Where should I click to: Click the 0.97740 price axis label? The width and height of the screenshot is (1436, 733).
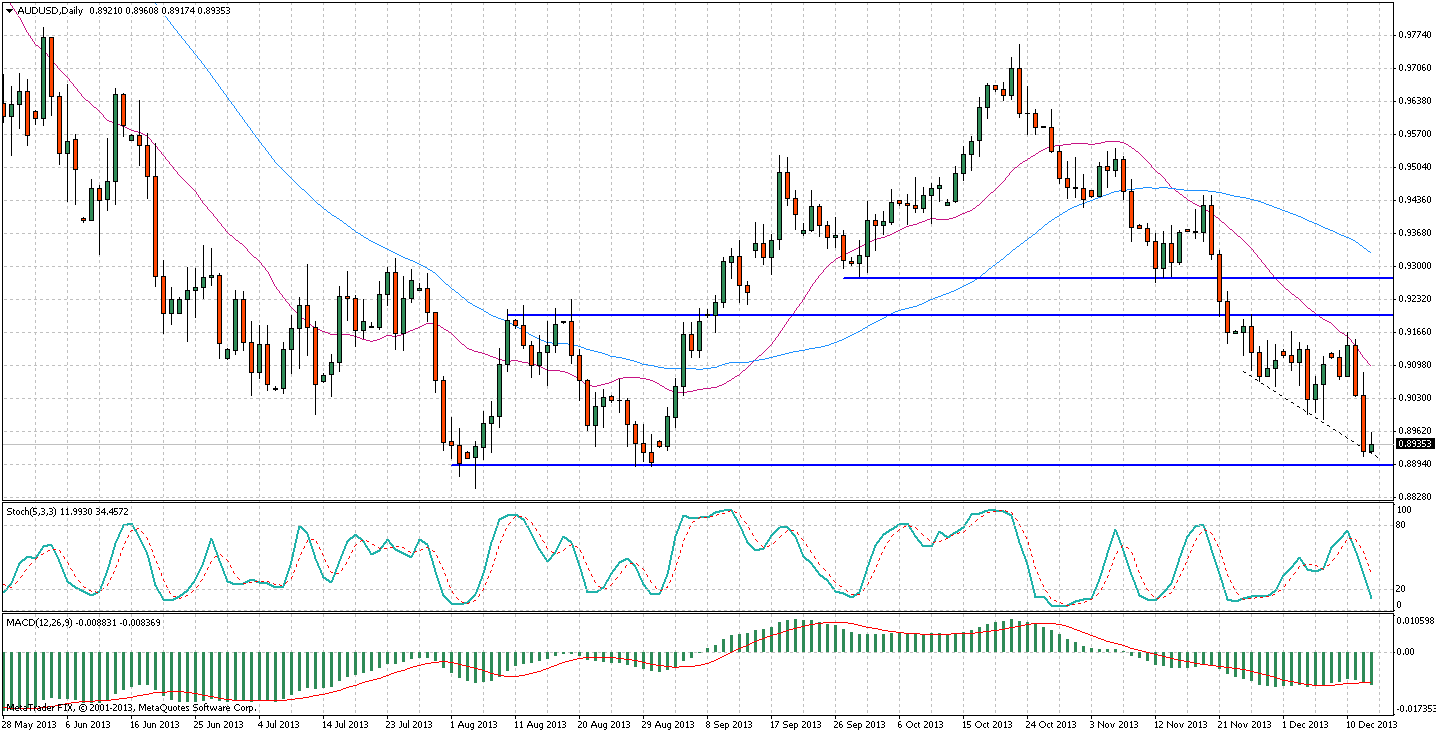[x=1412, y=35]
